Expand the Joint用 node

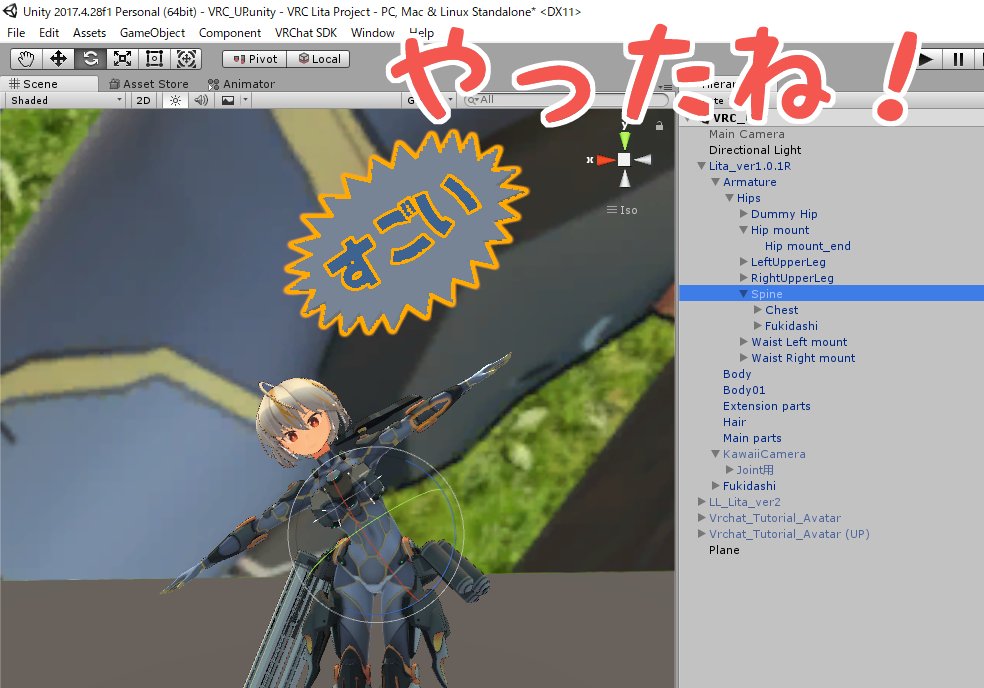pyautogui.click(x=729, y=470)
